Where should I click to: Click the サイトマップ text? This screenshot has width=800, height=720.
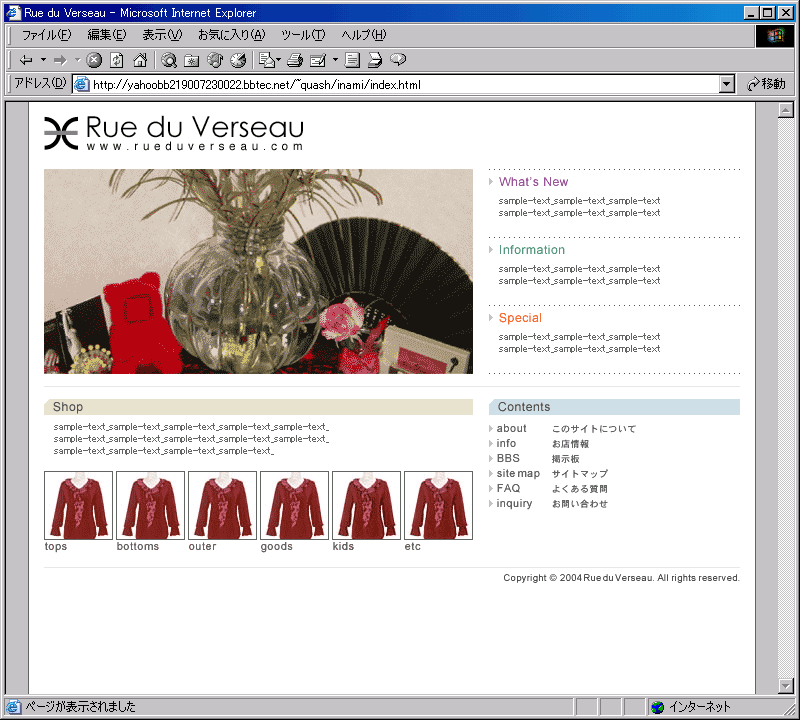click(580, 474)
